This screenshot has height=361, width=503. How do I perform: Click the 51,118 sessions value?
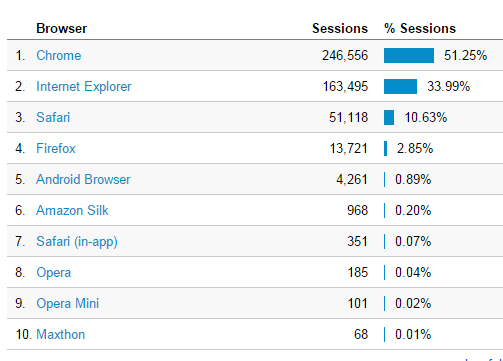349,117
